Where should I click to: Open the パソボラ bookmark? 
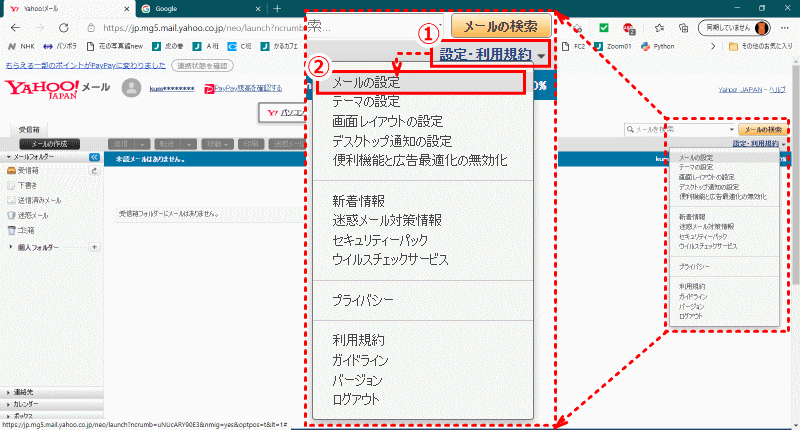point(60,46)
